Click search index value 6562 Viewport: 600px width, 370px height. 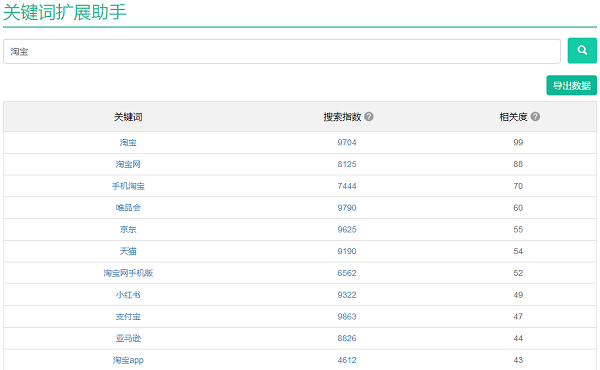(x=347, y=273)
